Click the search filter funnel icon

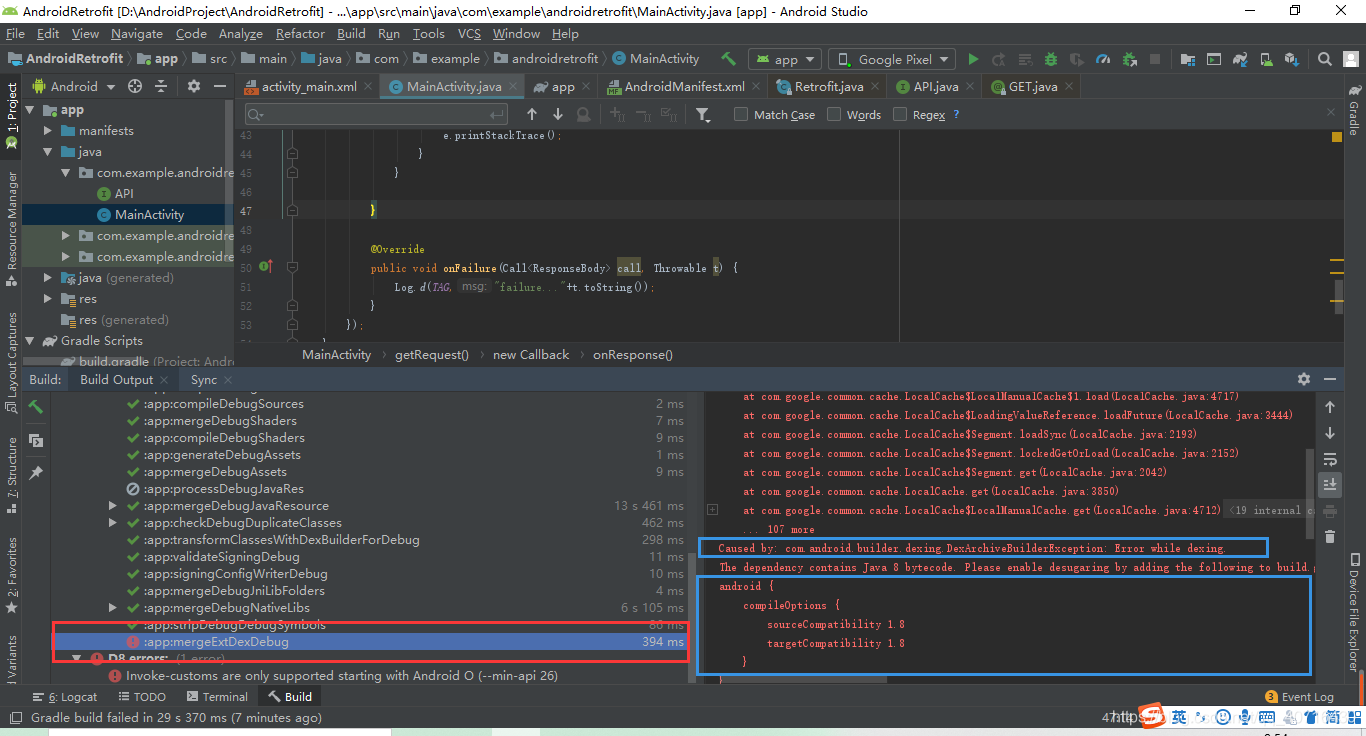tap(704, 115)
